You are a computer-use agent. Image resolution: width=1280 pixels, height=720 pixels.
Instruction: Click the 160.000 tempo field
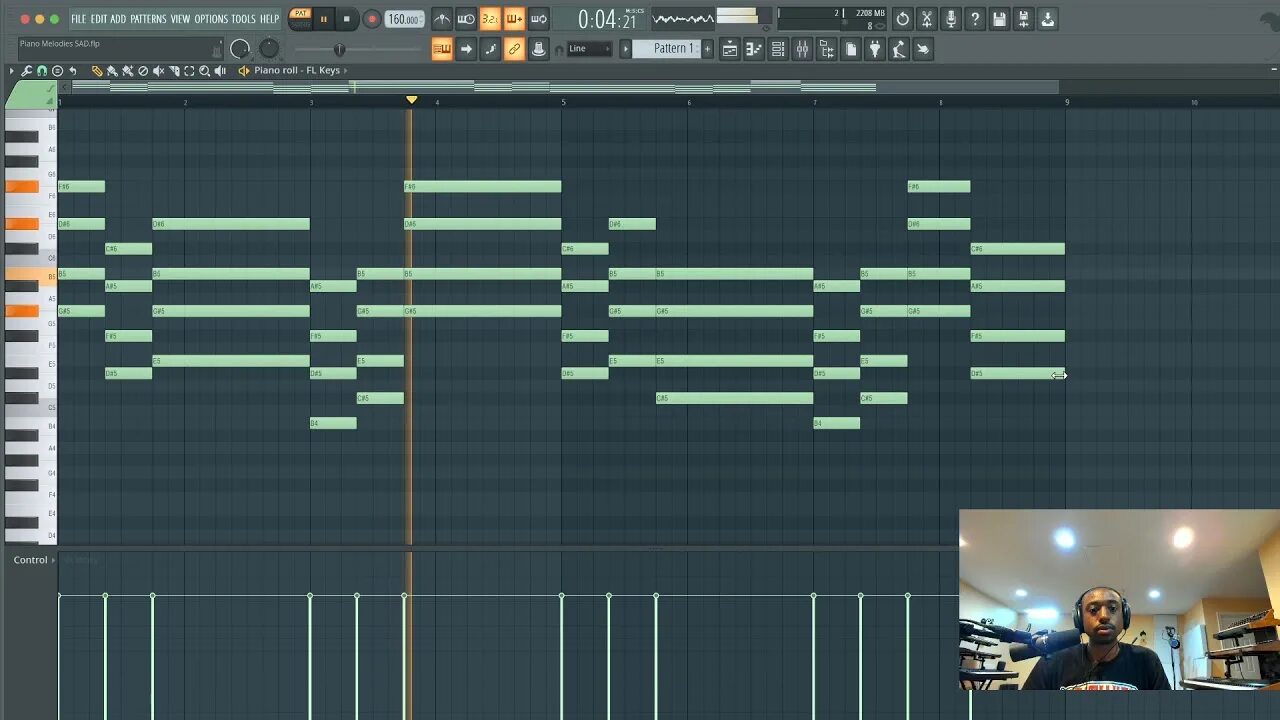(403, 19)
